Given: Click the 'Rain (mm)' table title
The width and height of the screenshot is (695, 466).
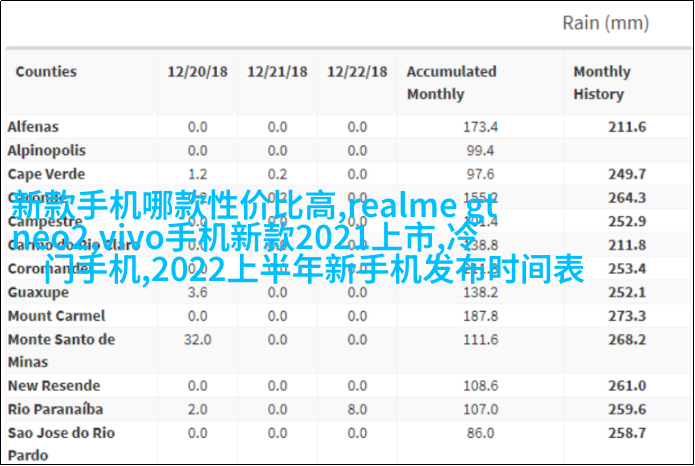Looking at the screenshot, I should click(605, 23).
